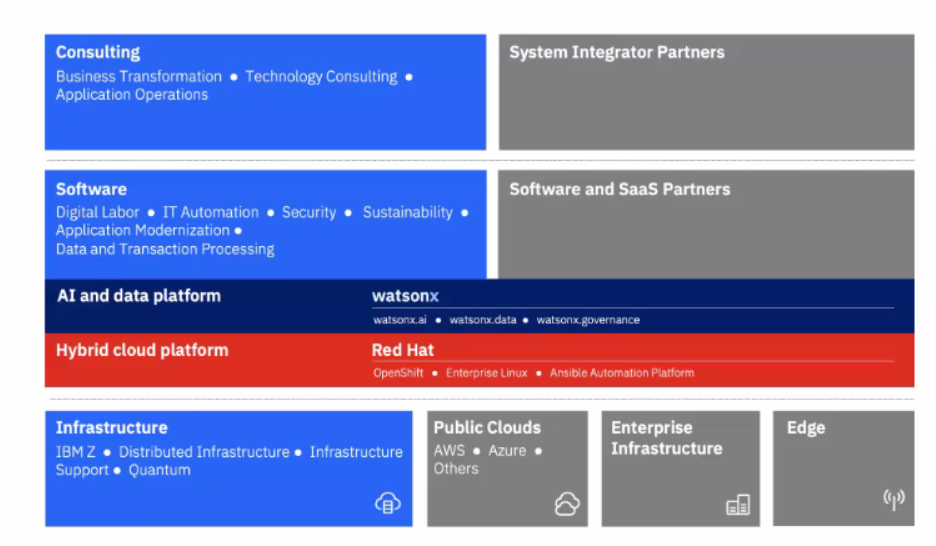Viewport: 936px width, 546px height.
Task: Open the watsonx.data link
Action: (482, 320)
